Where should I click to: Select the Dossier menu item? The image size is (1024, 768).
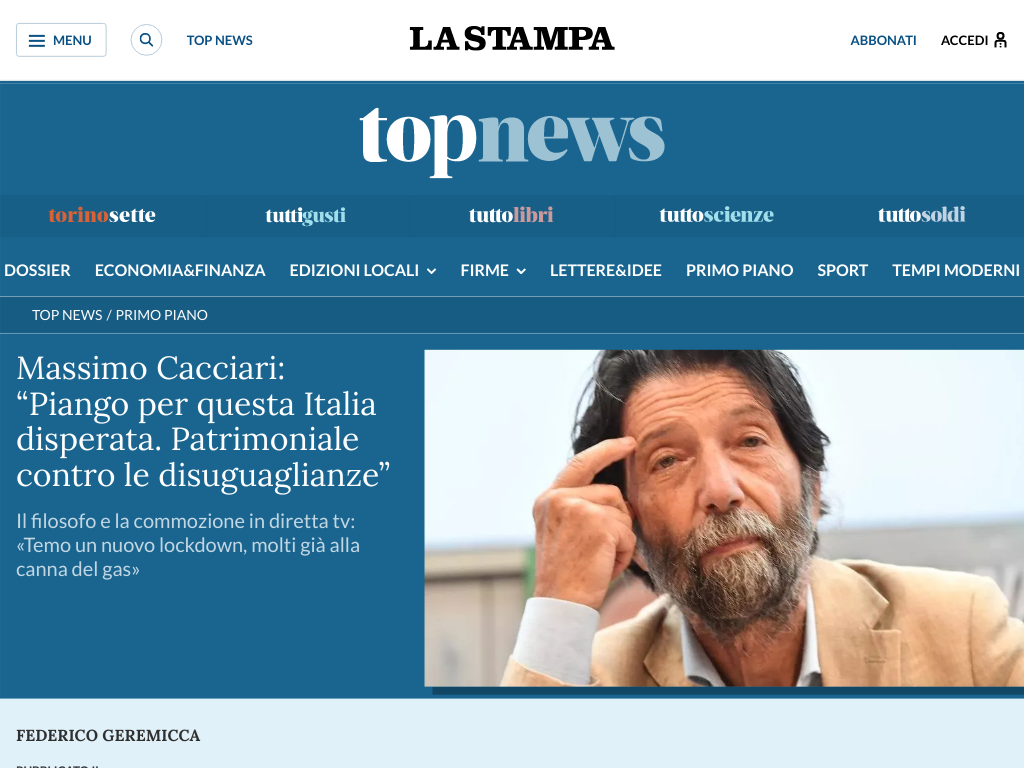pos(37,270)
